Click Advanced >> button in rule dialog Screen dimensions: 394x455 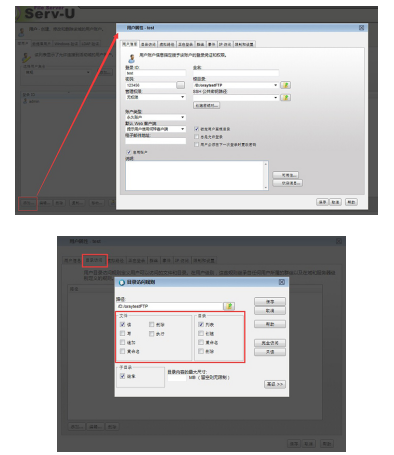[x=275, y=384]
